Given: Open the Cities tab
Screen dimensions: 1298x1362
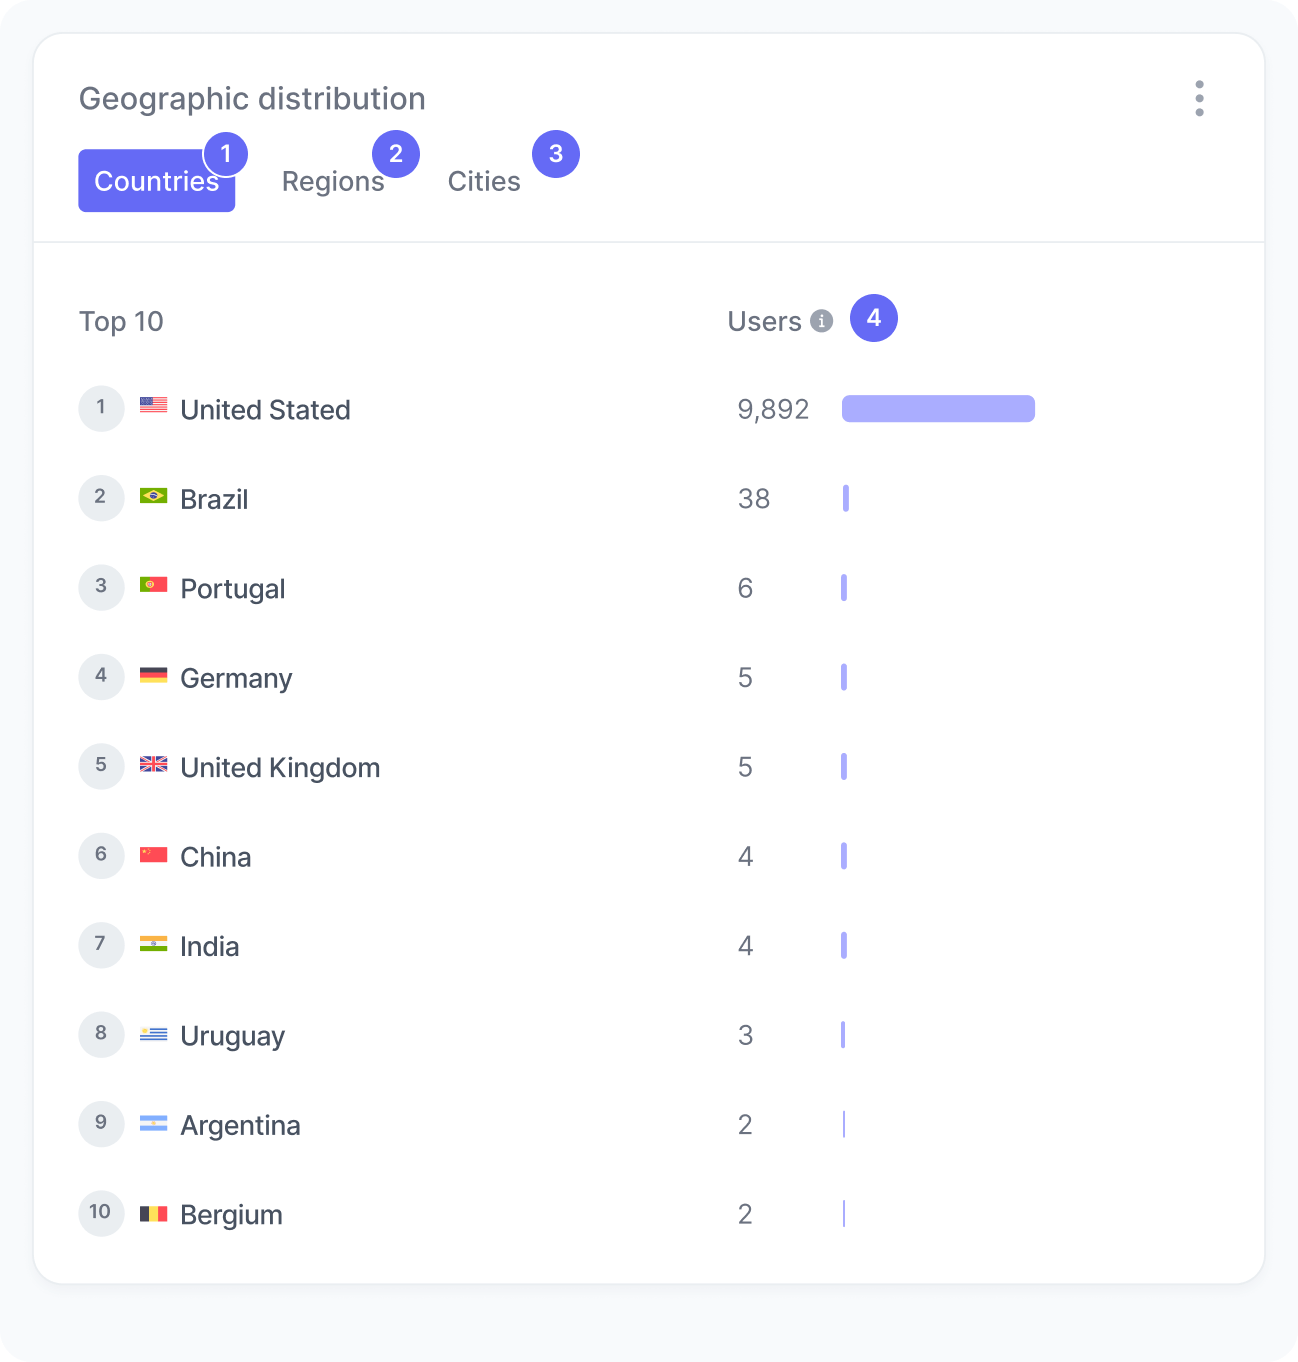Looking at the screenshot, I should [484, 181].
